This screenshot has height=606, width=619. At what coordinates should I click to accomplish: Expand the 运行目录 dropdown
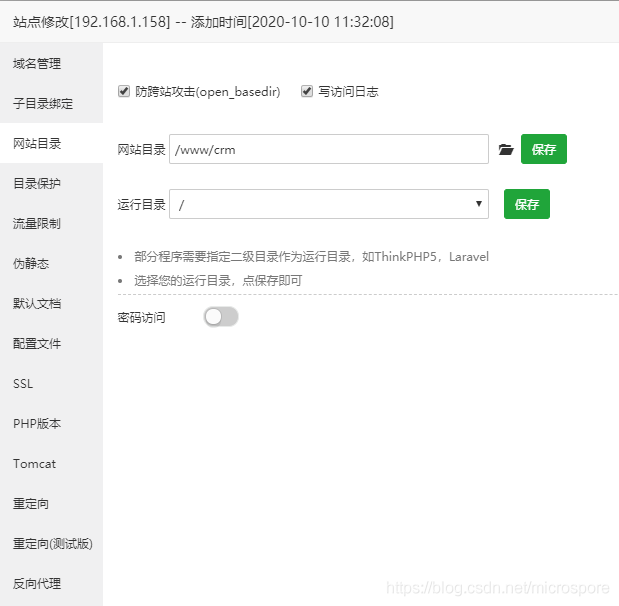(x=329, y=204)
